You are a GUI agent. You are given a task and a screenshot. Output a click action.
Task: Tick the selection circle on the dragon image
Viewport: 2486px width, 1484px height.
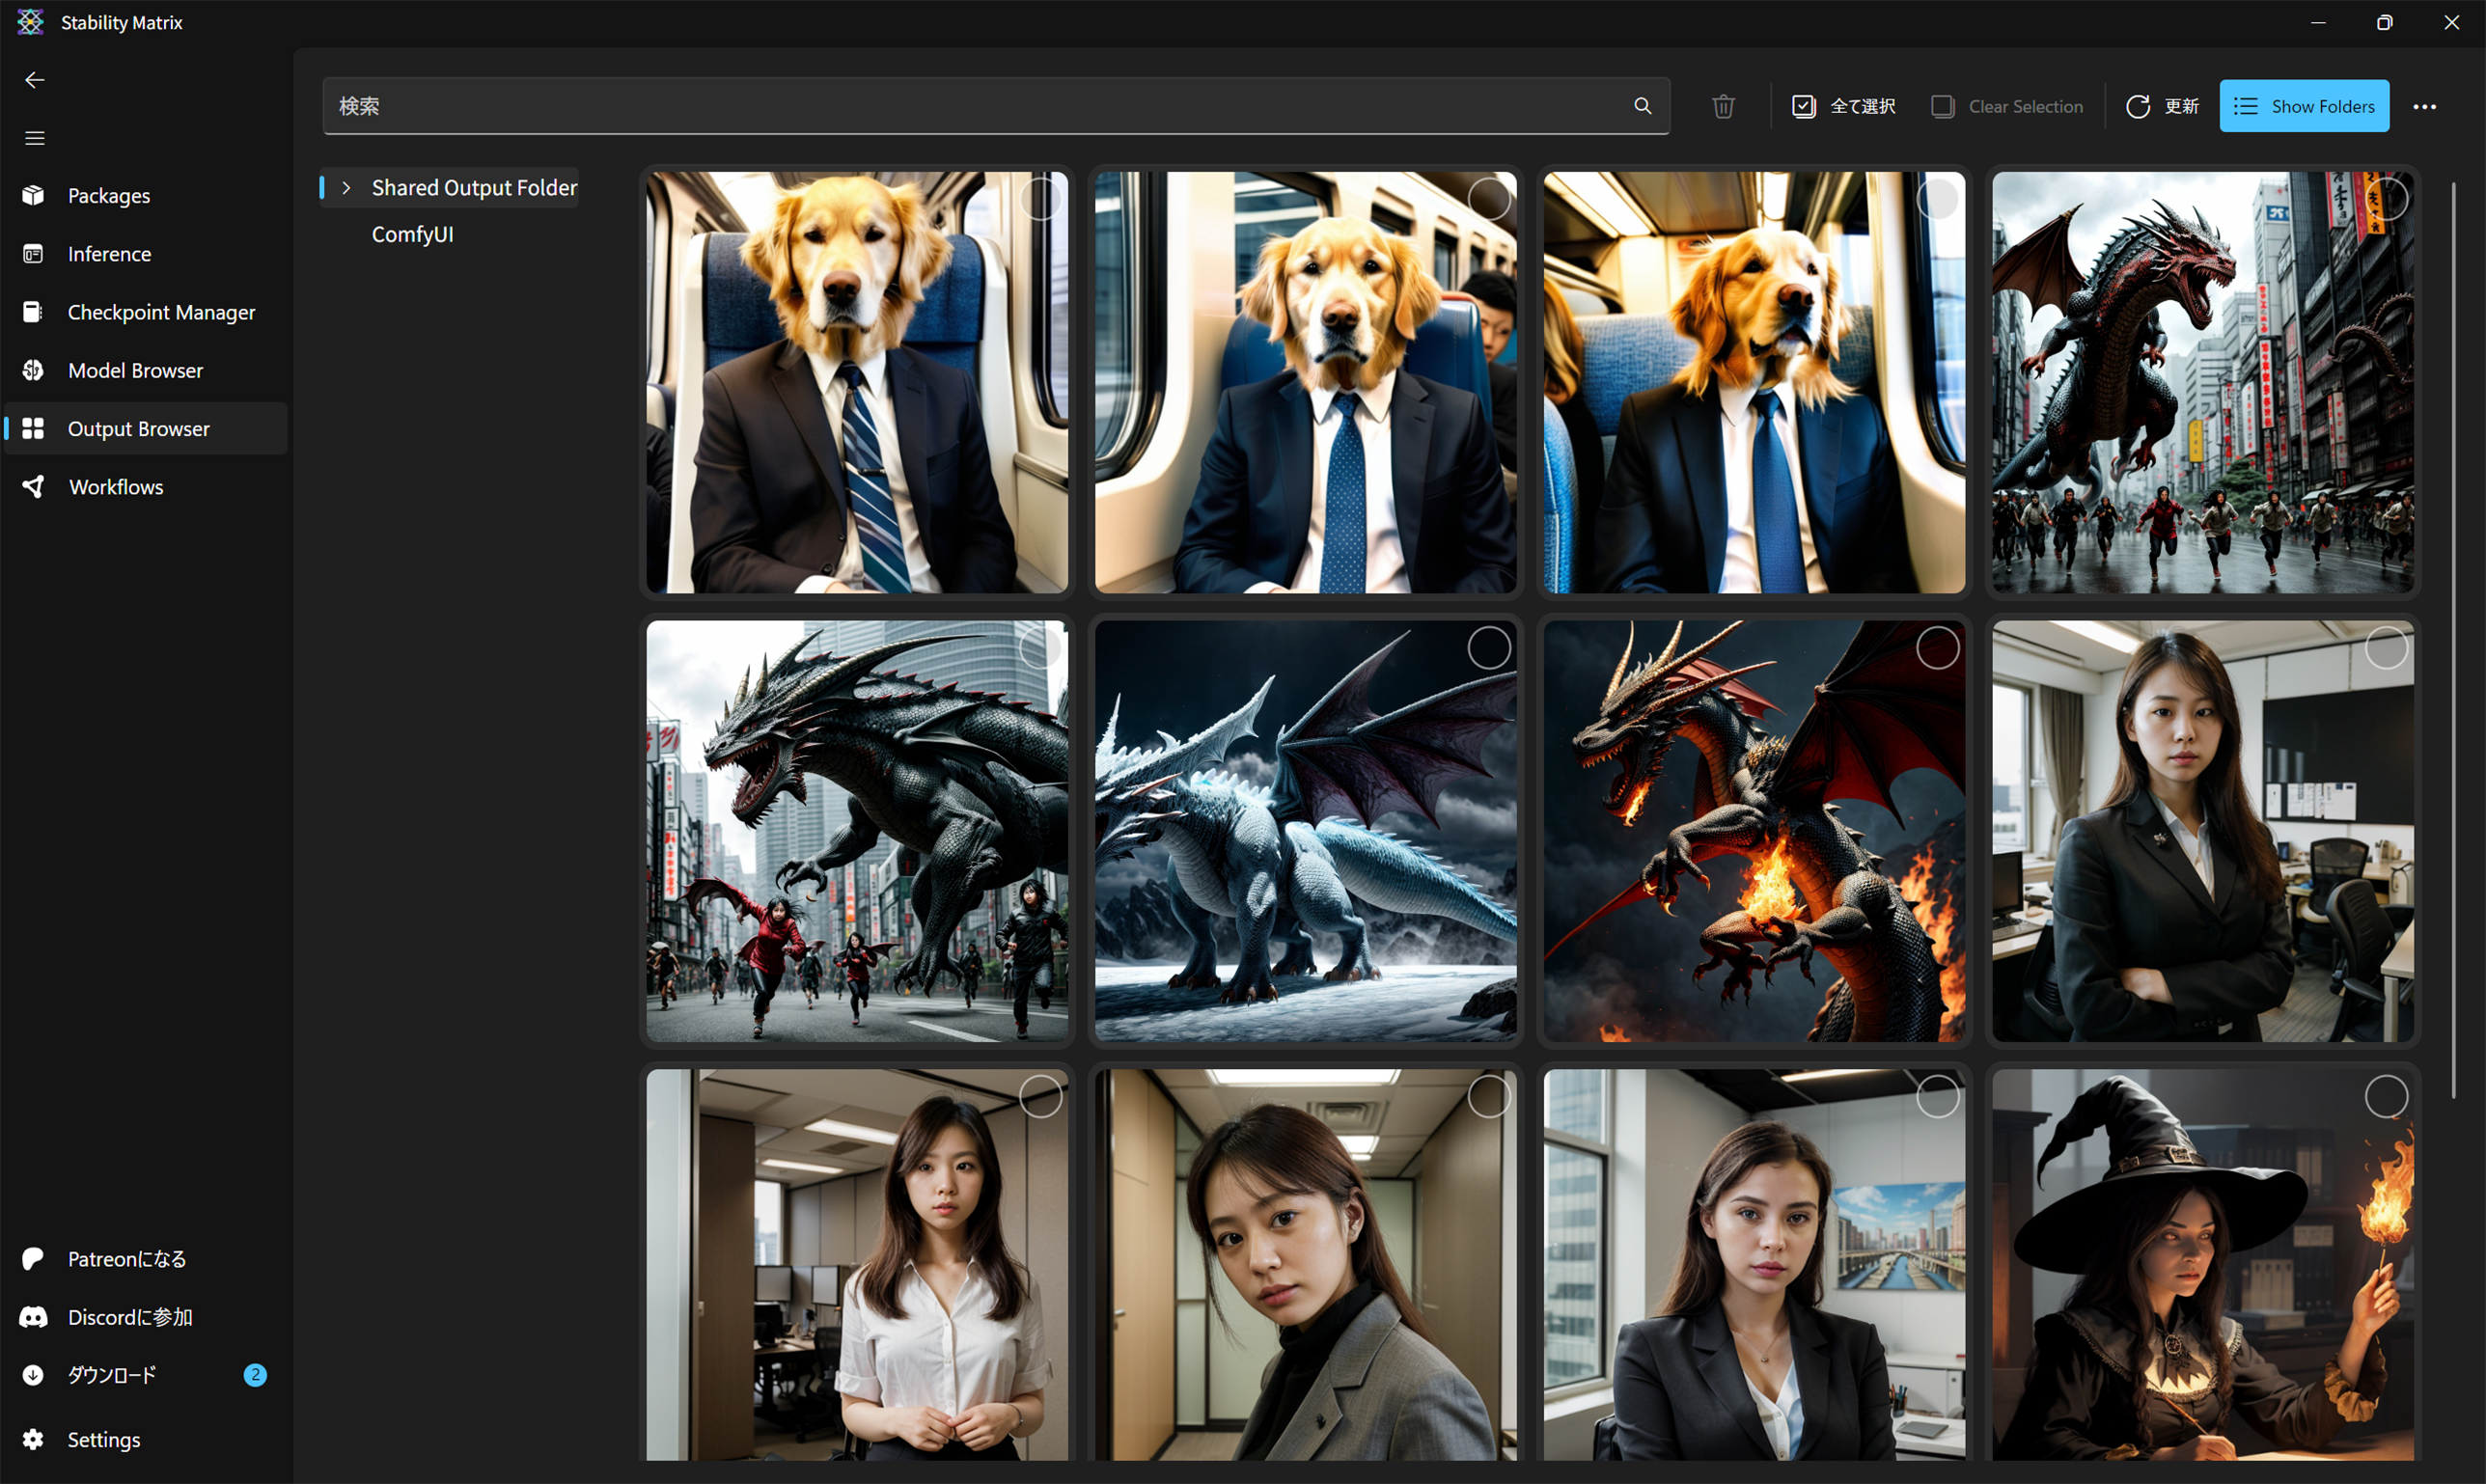2387,198
